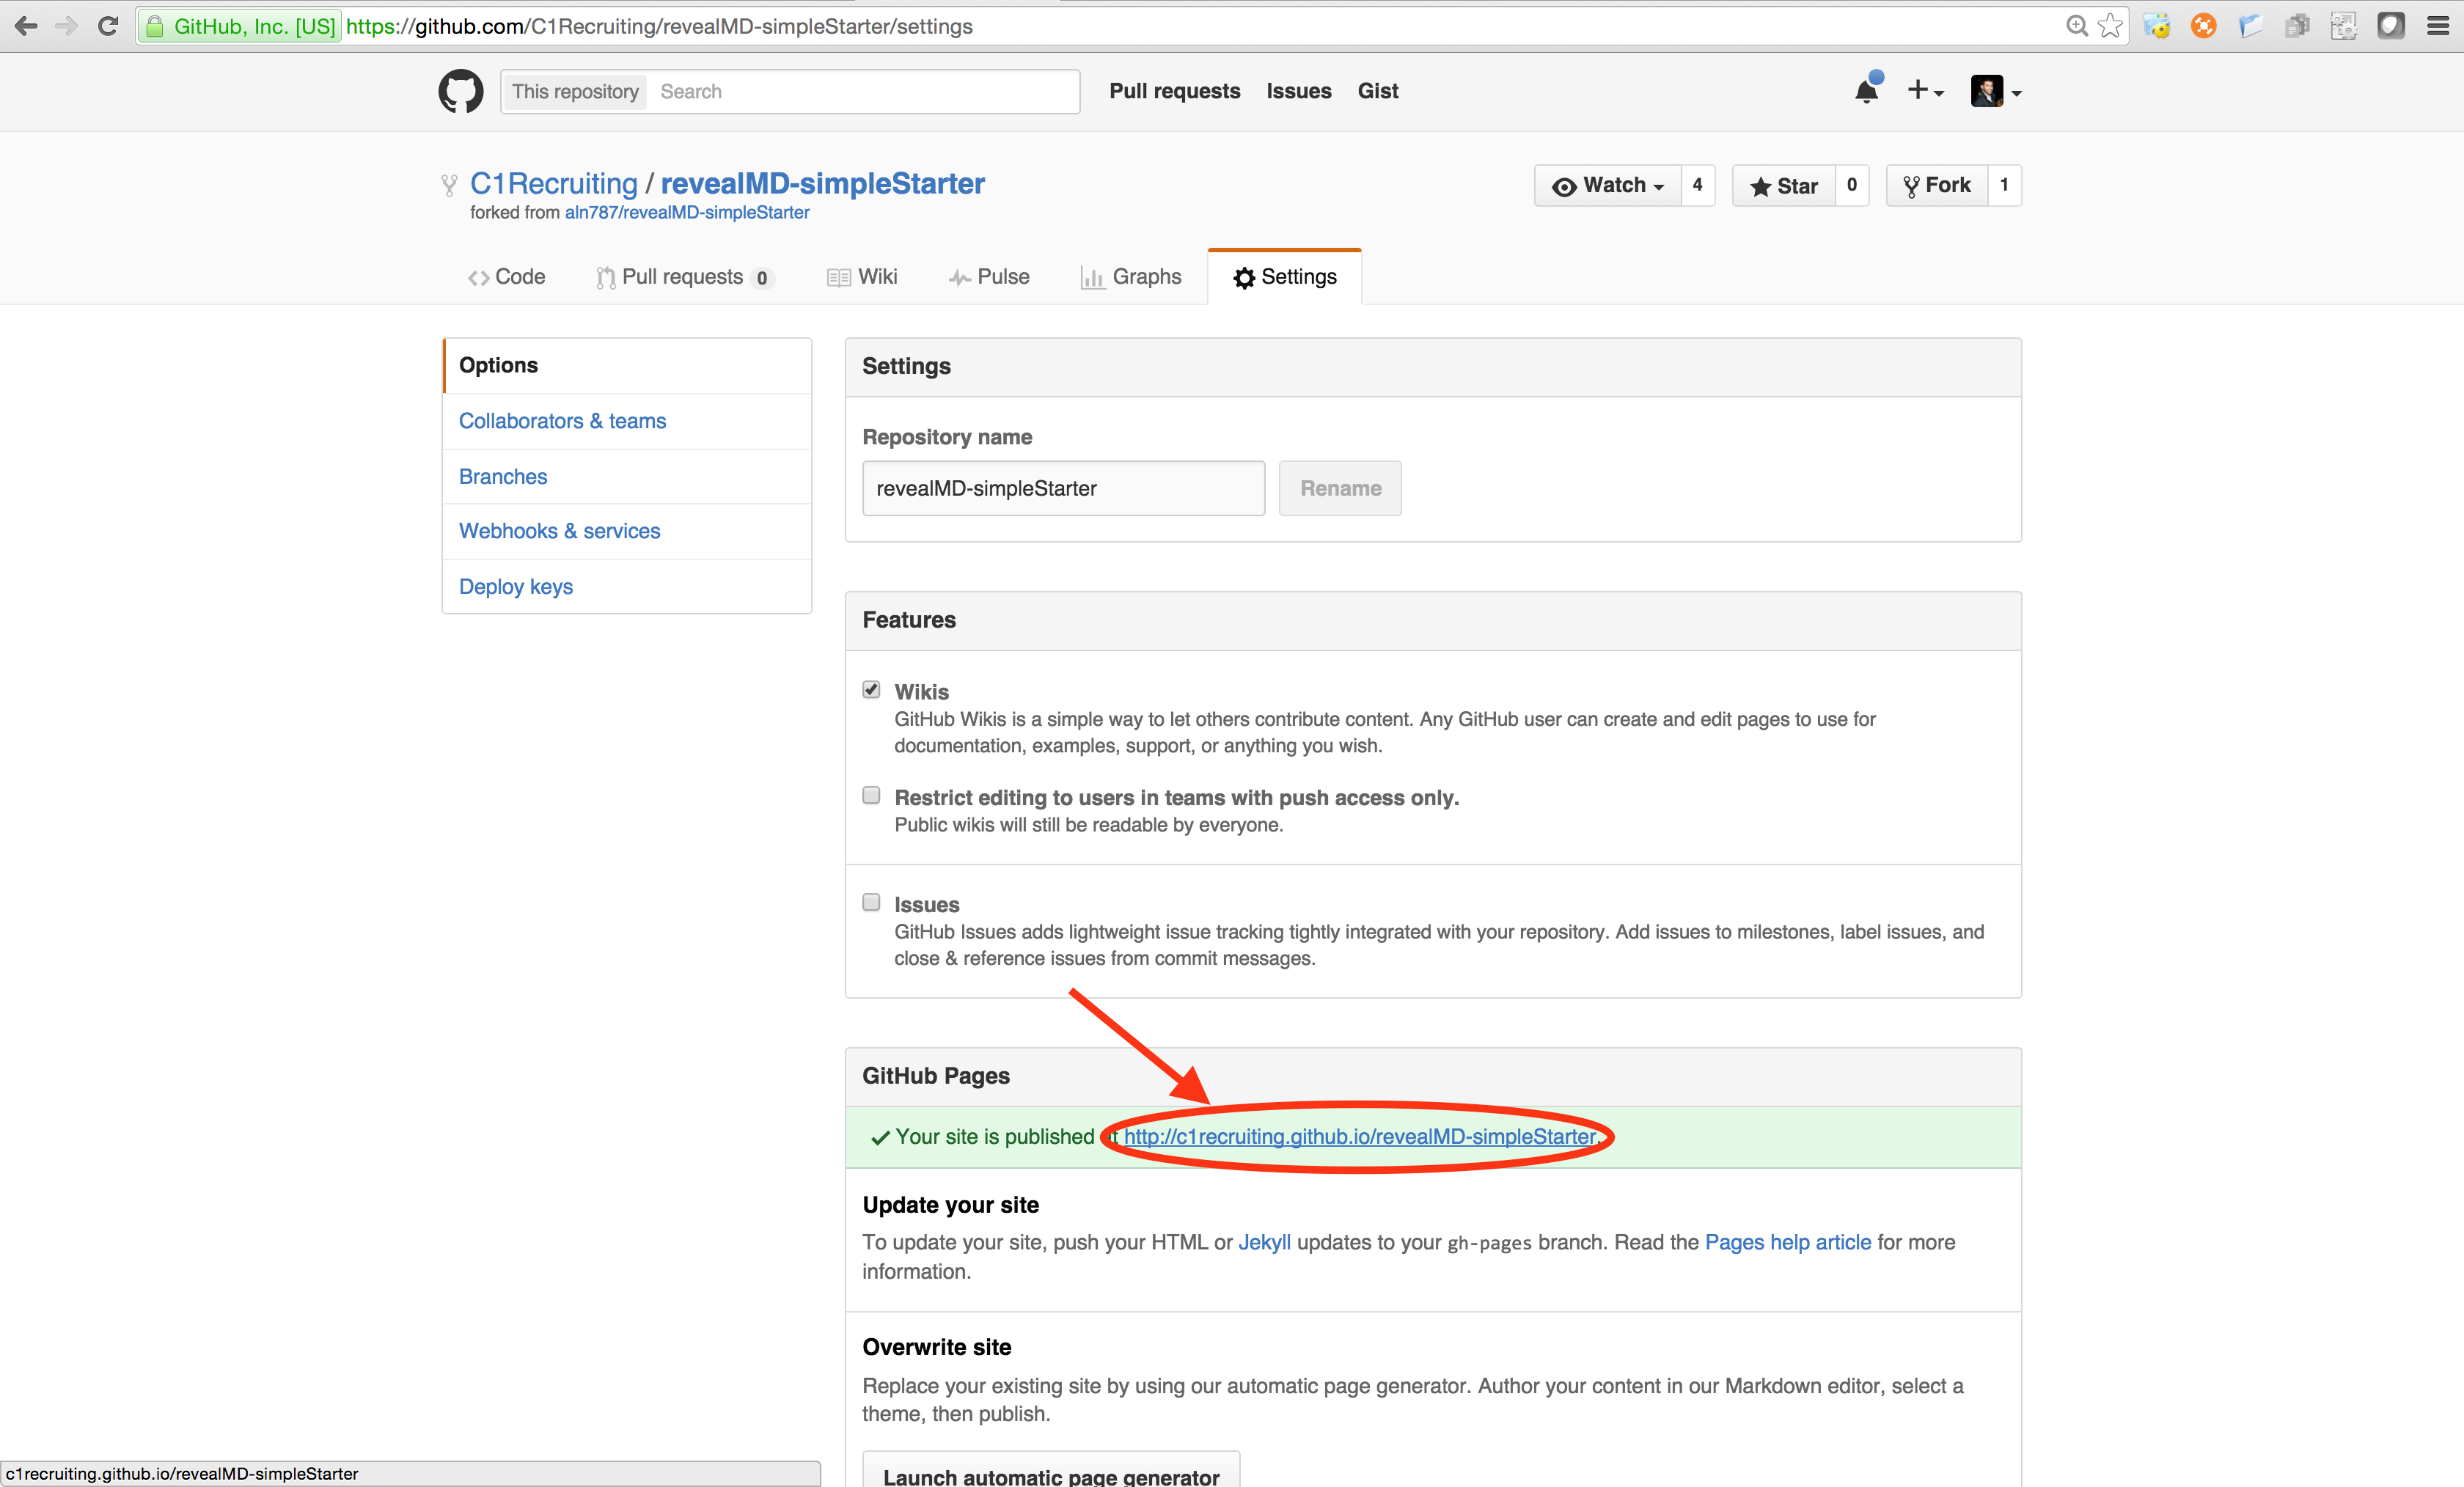
Task: Open Collaborators & teams settings section
Action: pos(562,421)
